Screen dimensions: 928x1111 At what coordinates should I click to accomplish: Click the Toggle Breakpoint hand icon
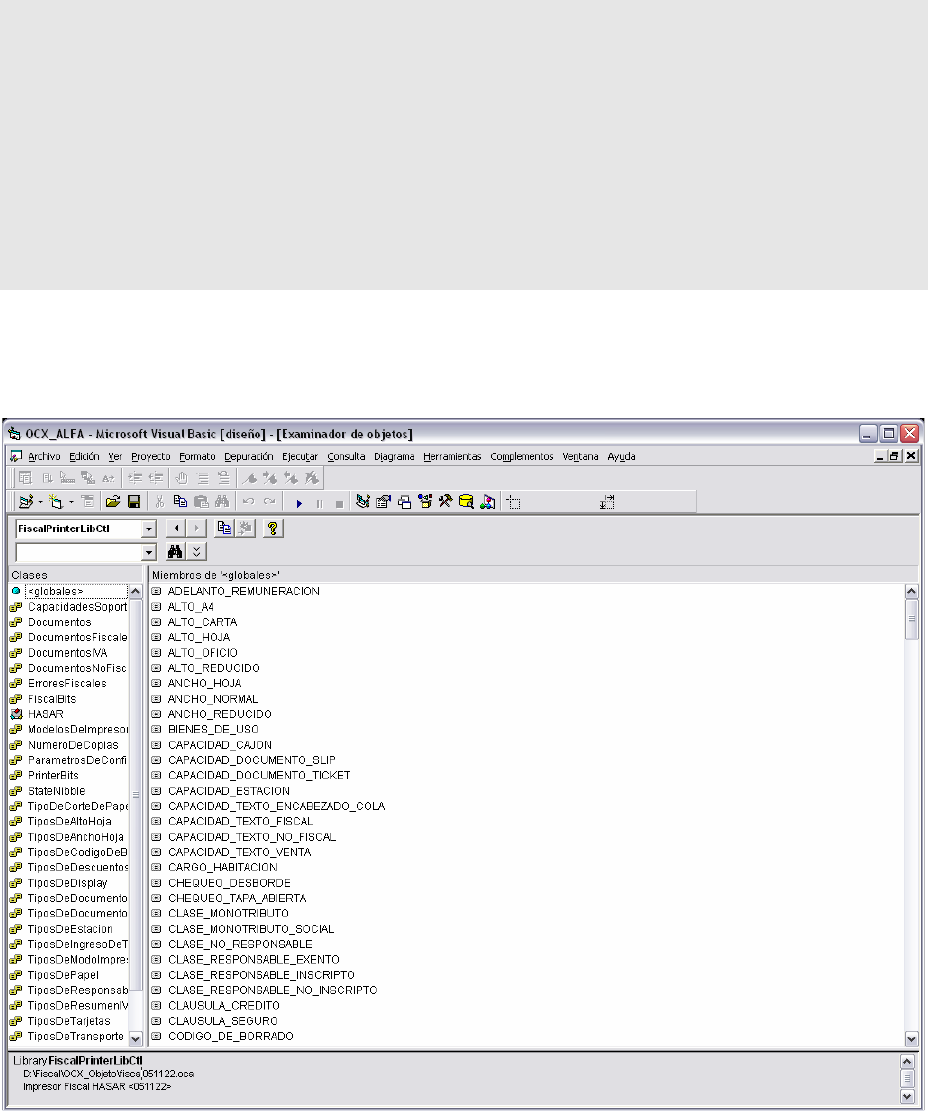click(x=181, y=478)
